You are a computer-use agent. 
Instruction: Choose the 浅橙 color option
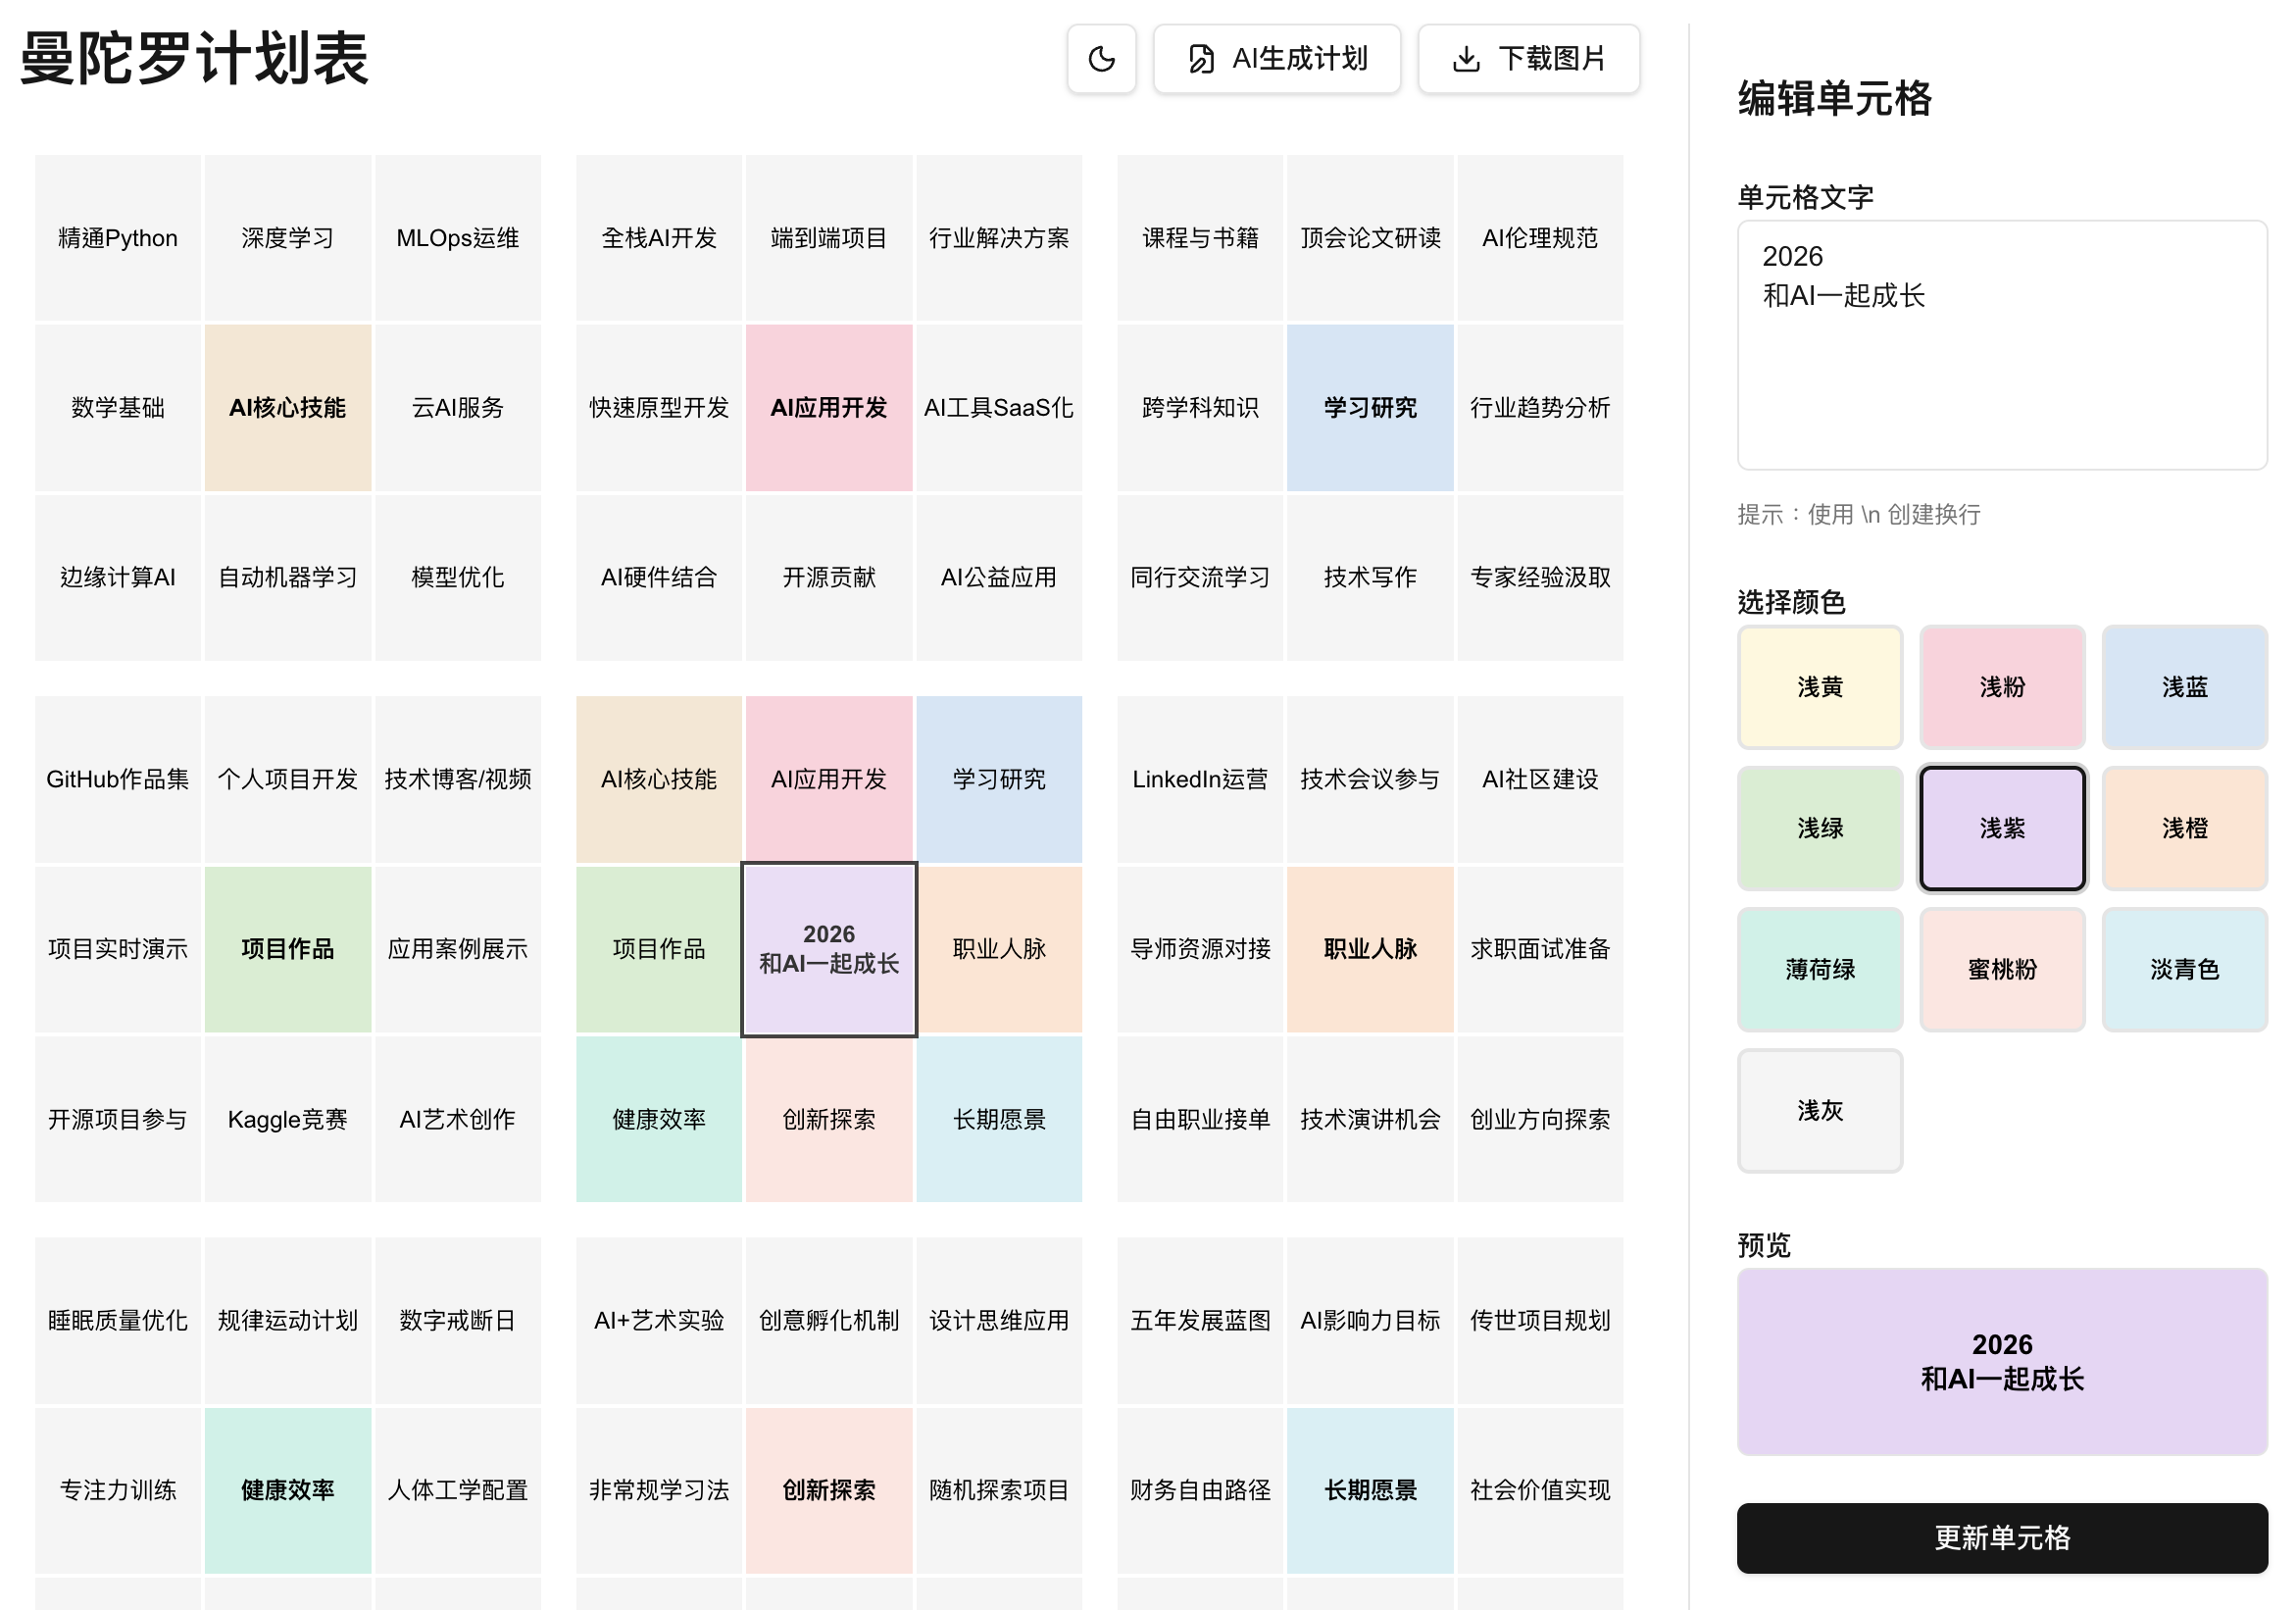tap(2183, 828)
